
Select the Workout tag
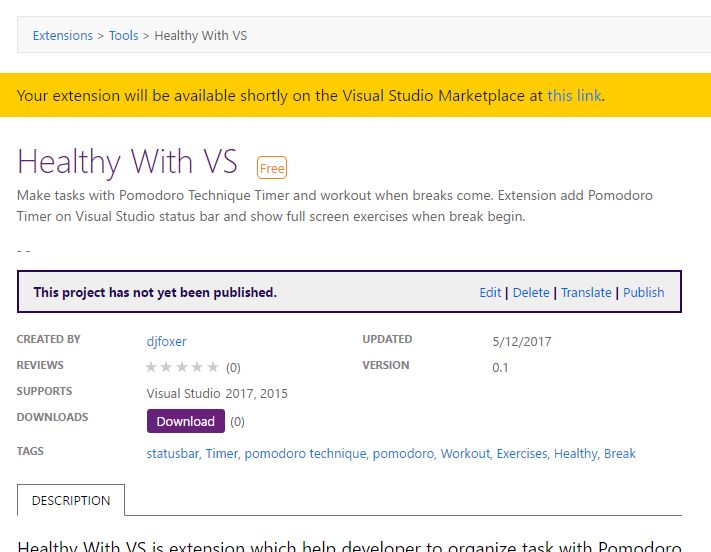pos(465,454)
